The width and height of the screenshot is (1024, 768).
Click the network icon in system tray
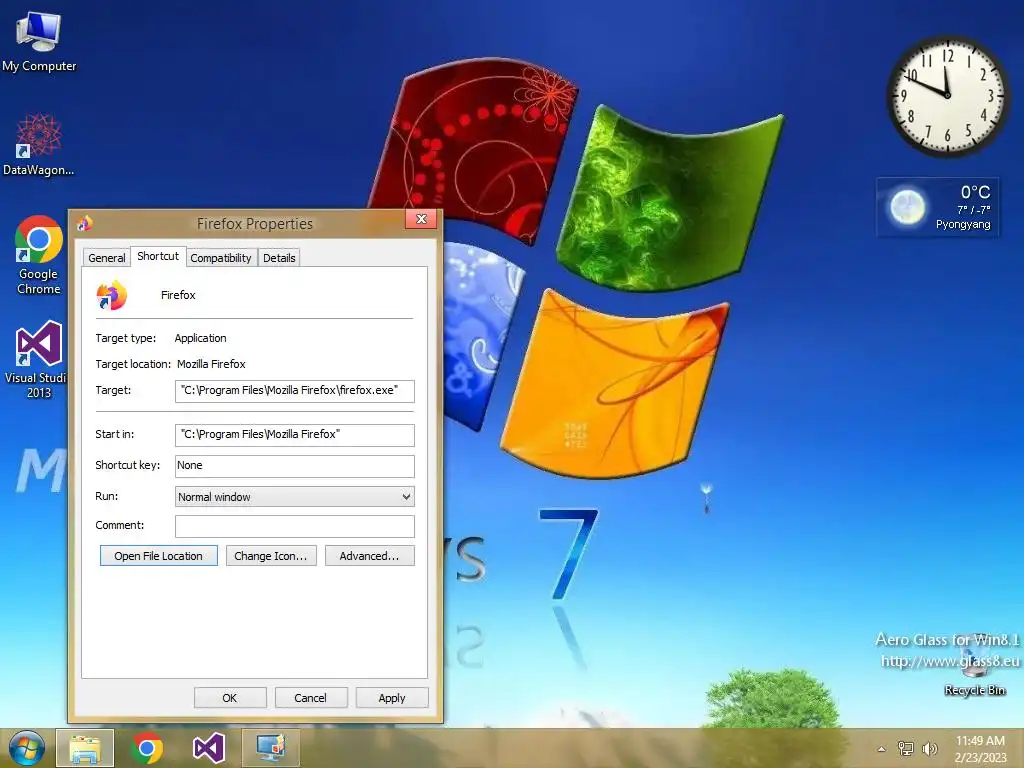(x=906, y=748)
